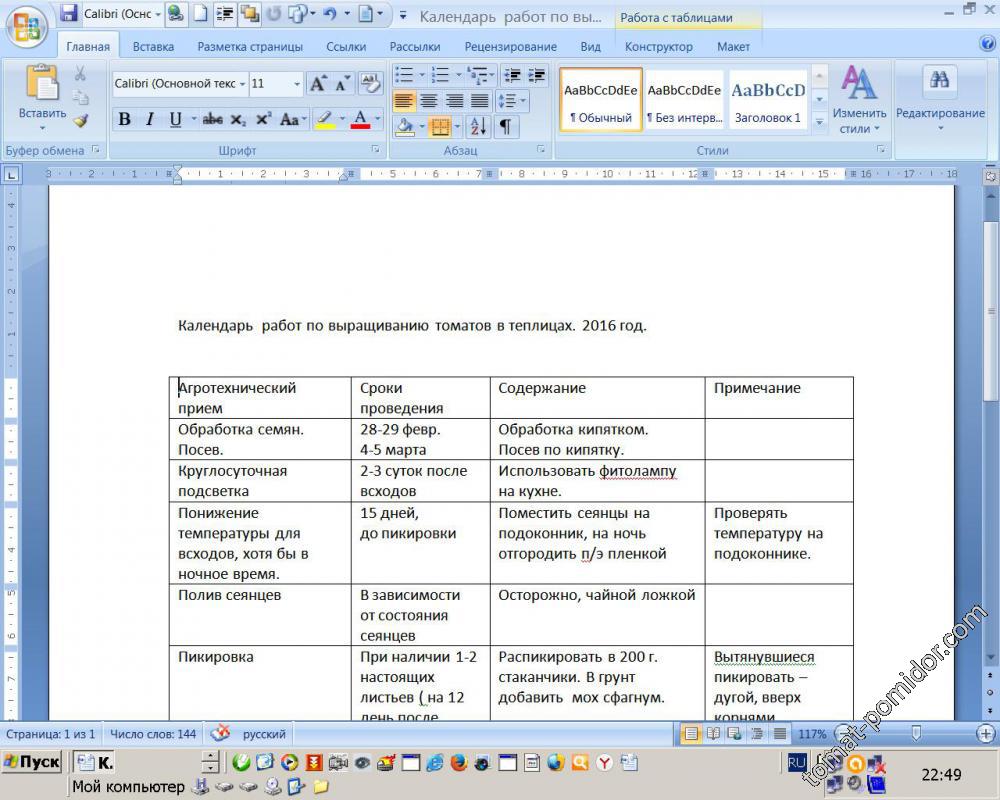1000x800 pixels.
Task: Sort the selection with the A-Z icon
Action: coord(478,126)
